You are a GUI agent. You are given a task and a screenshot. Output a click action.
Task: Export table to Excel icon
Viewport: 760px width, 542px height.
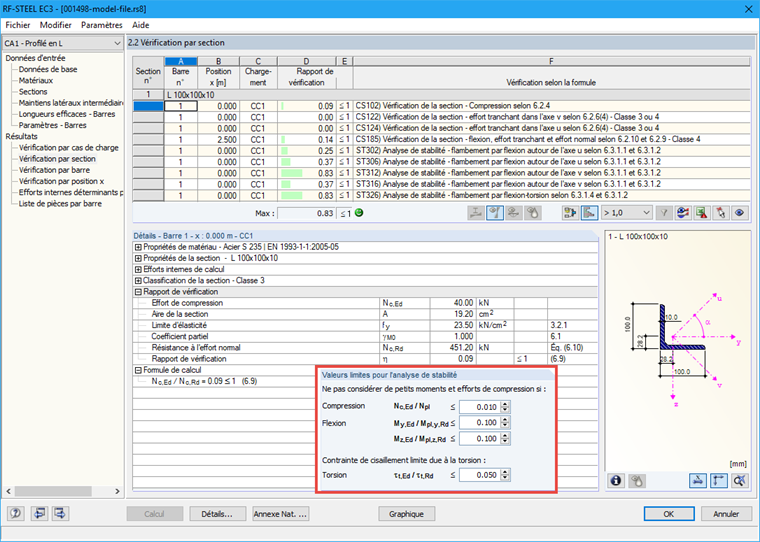point(701,213)
